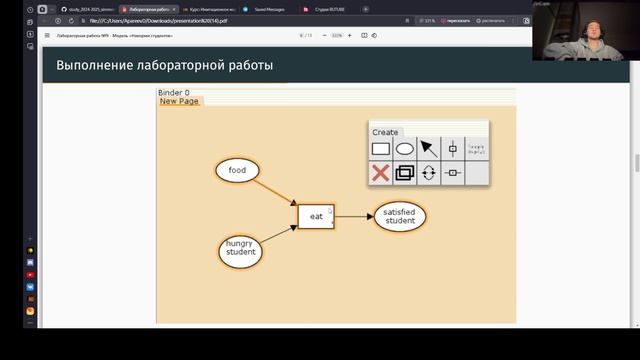Select the rectangle transition tool in Create palette

[380, 149]
